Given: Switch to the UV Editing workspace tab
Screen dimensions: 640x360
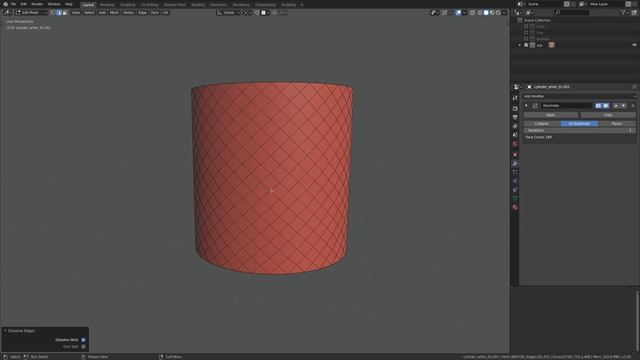Looking at the screenshot, I should [x=149, y=4].
